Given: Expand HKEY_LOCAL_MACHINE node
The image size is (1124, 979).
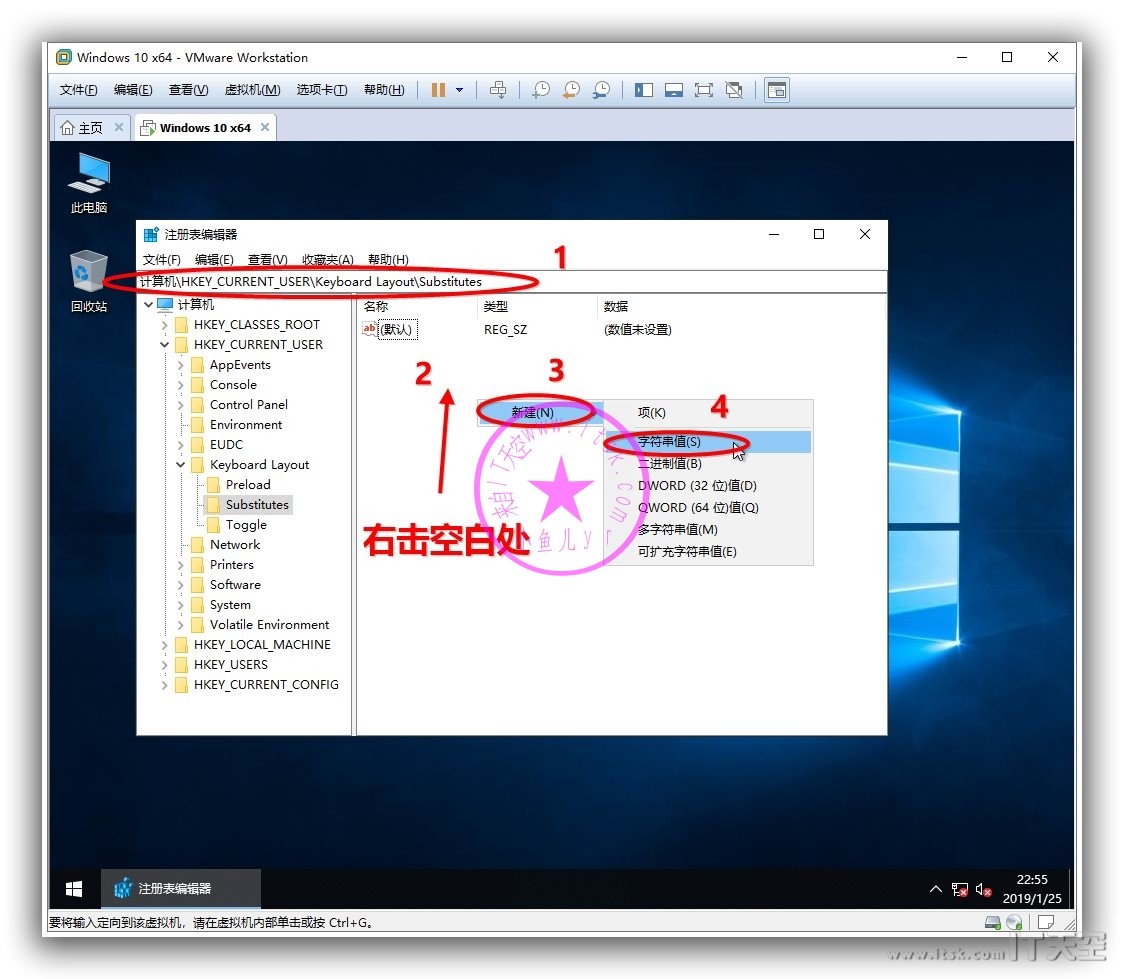Looking at the screenshot, I should tap(164, 645).
